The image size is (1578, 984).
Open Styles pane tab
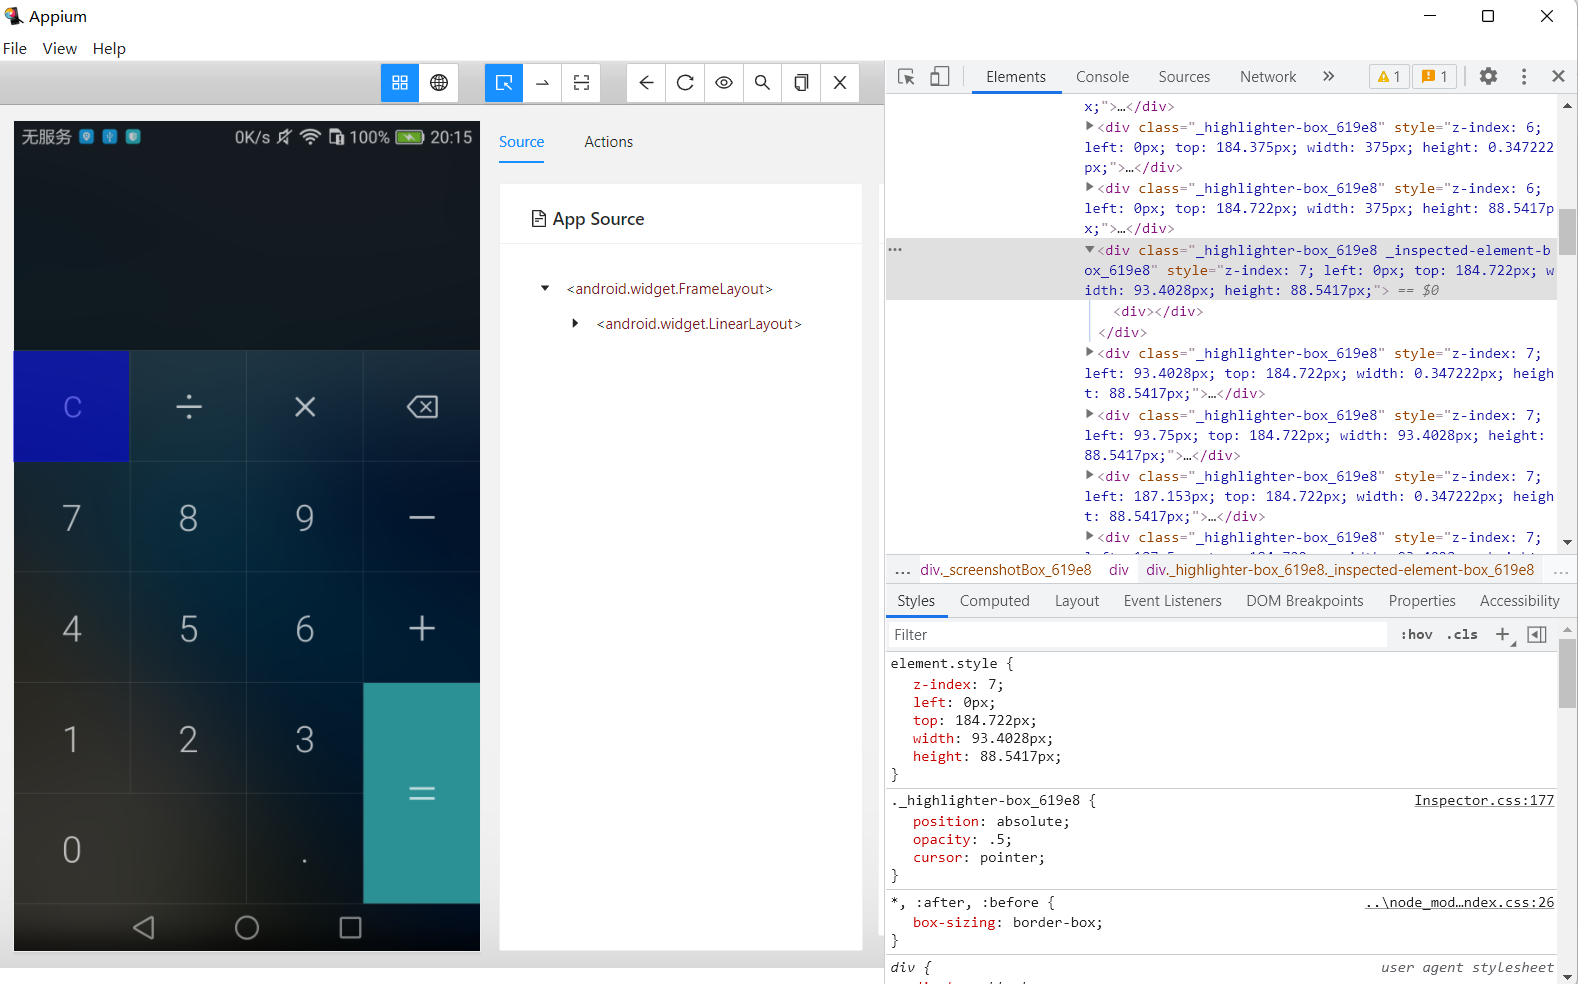[916, 601]
